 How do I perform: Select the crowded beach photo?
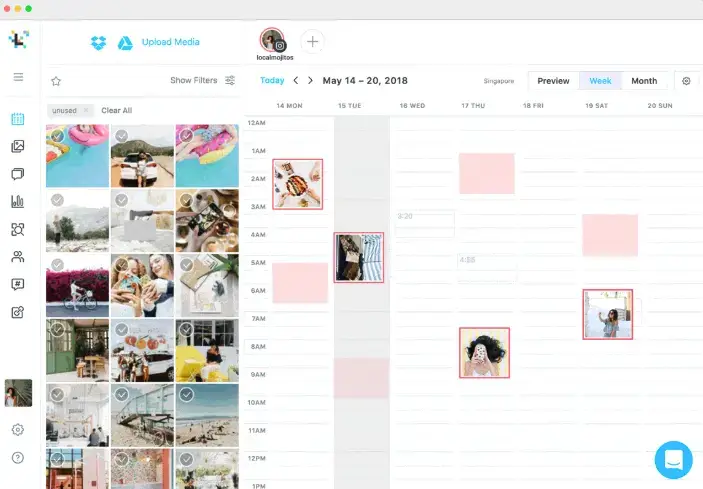(207, 415)
